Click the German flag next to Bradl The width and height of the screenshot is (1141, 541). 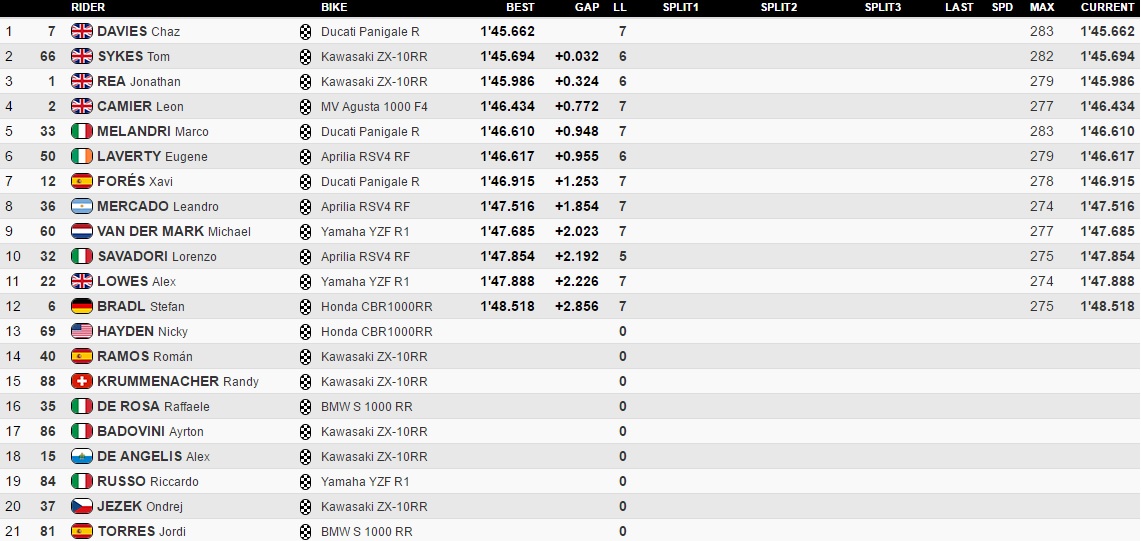point(82,306)
